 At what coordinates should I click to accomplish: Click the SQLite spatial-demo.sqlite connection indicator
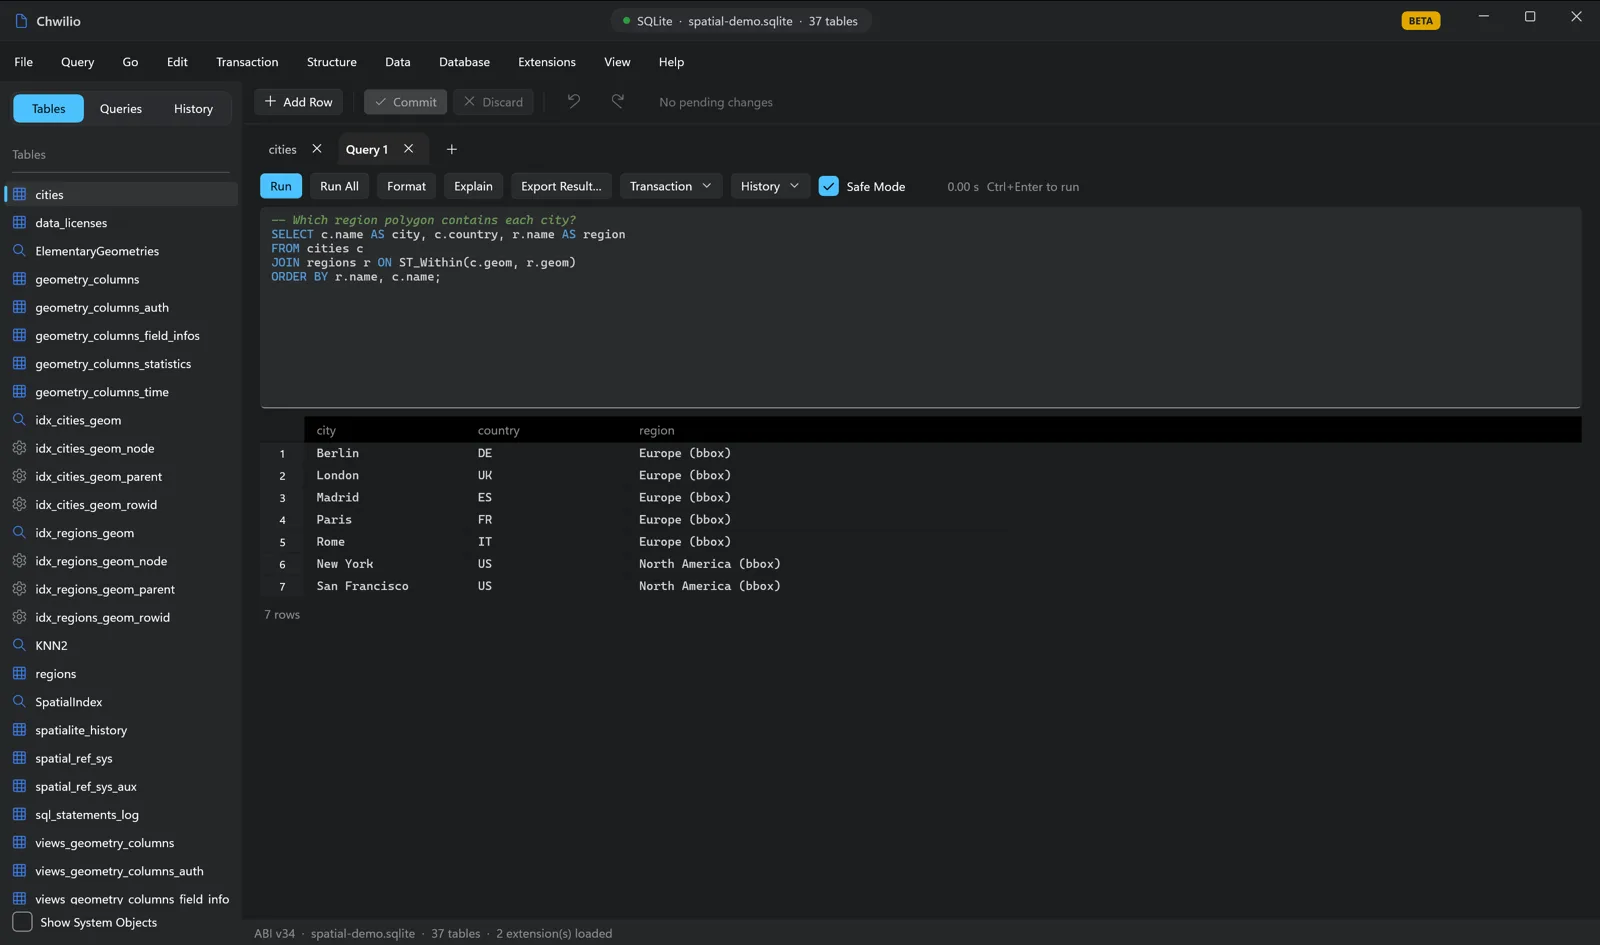(x=740, y=20)
